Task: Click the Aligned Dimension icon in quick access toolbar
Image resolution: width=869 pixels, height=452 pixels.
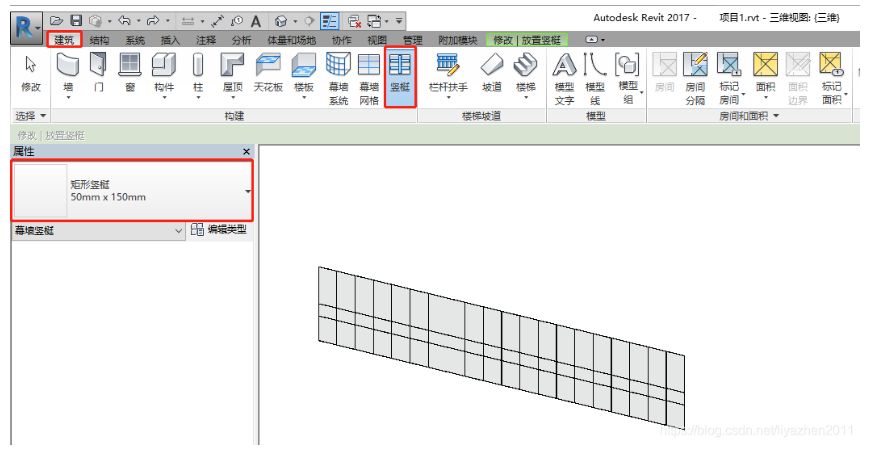Action: 217,21
